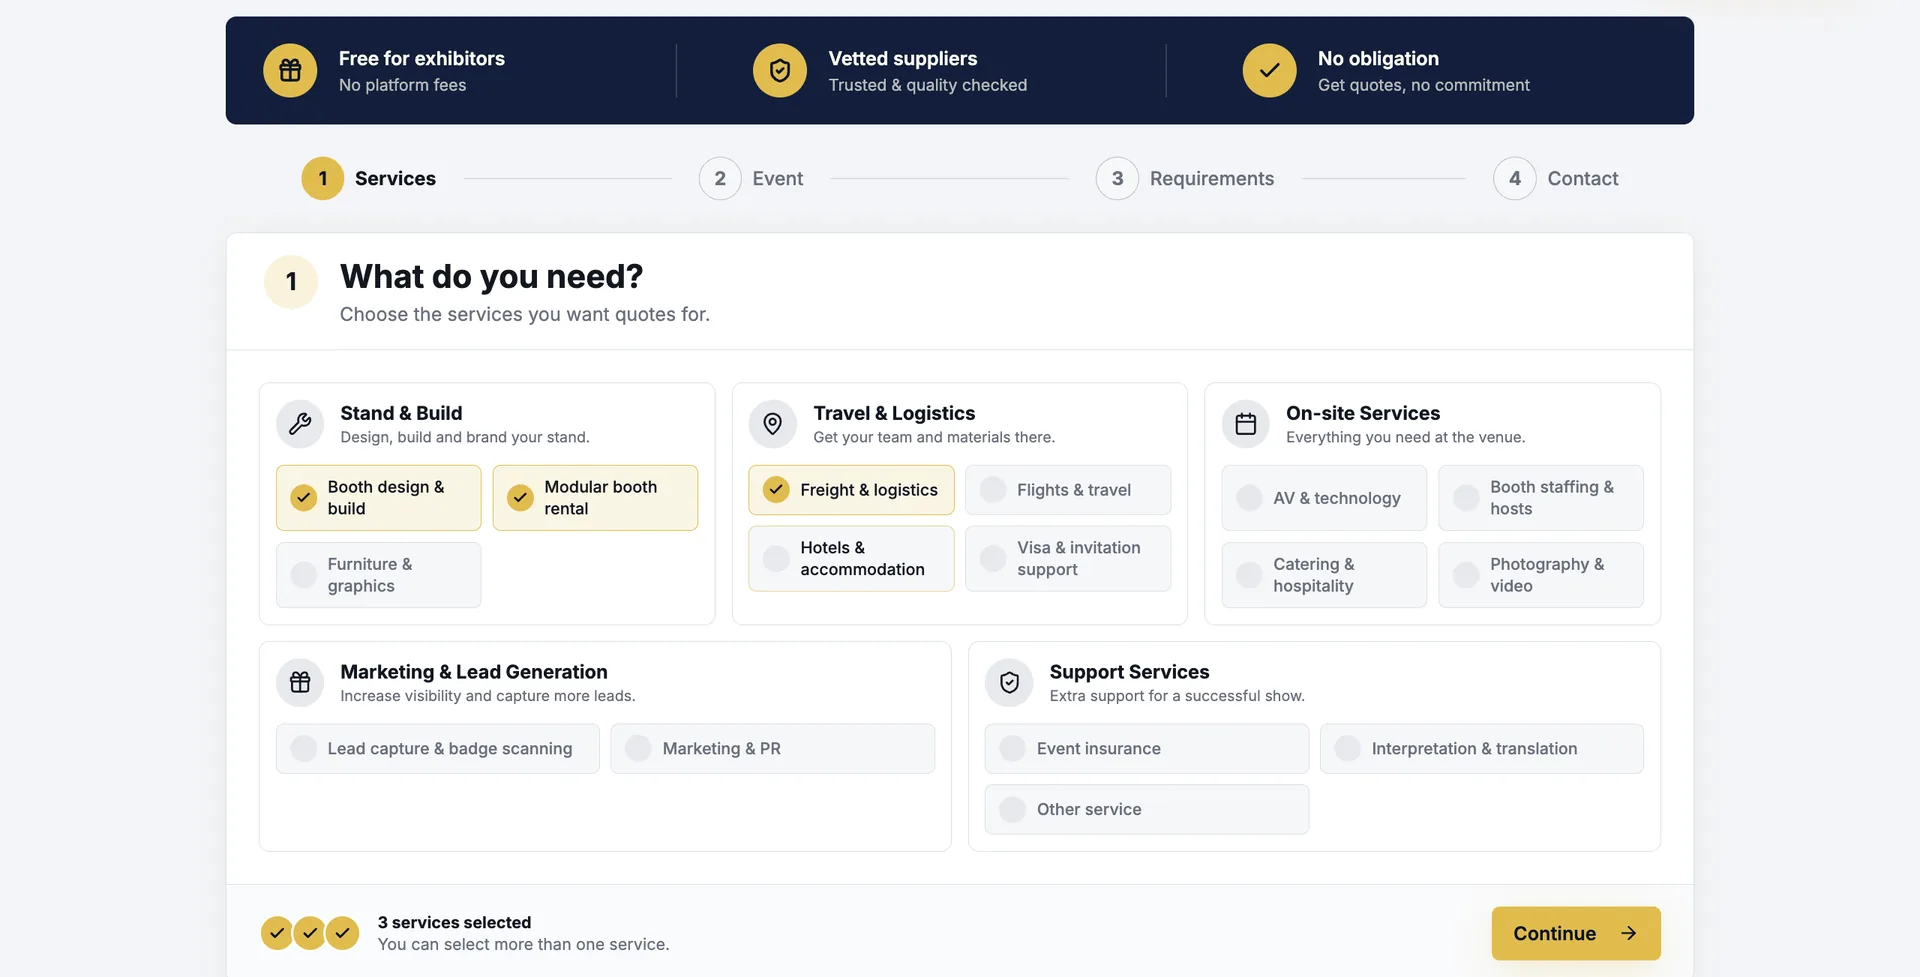Toggle off Freight & logistics
1920x977 pixels.
(x=852, y=490)
